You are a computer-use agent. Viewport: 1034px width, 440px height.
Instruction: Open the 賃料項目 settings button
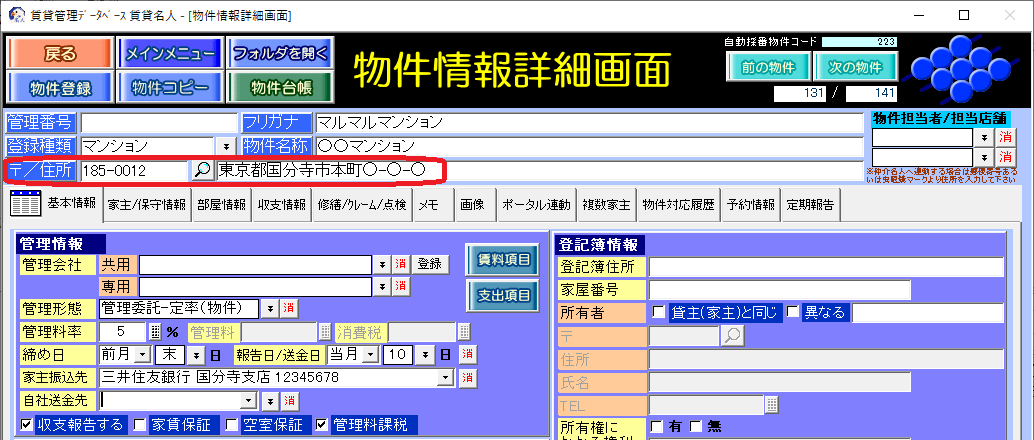coord(502,259)
